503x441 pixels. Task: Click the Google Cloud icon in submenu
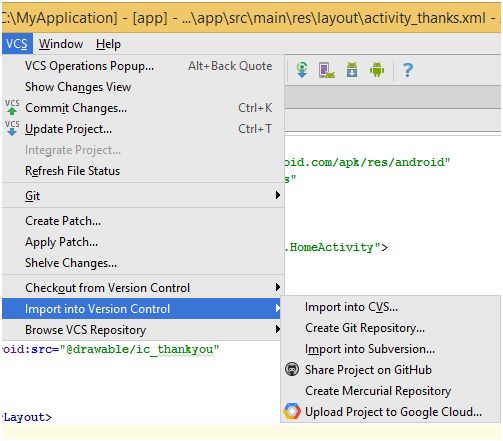click(x=292, y=411)
